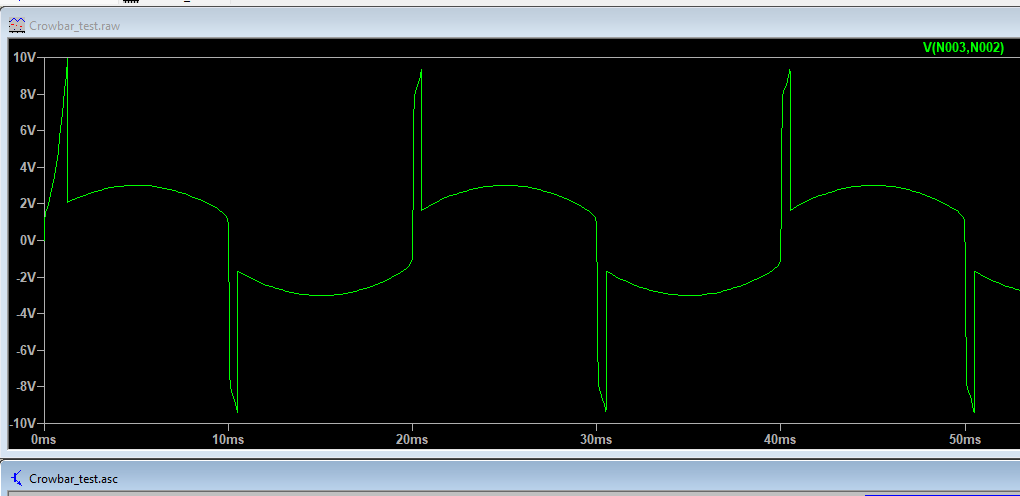Click the -10V label on vertical axis
1020x496 pixels.
point(22,423)
